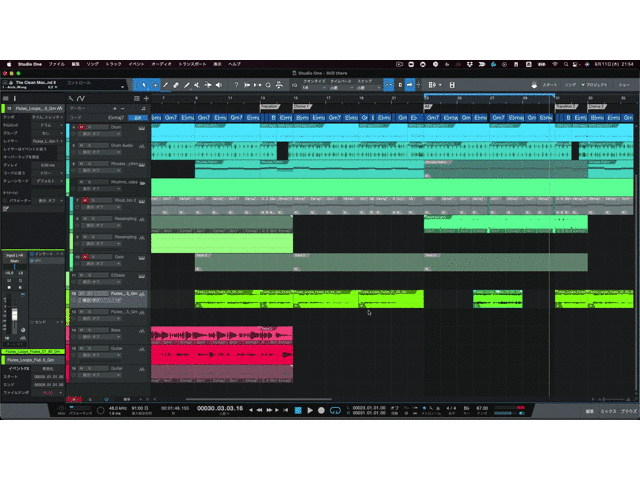Open the snap setting dropdown
Viewport: 640px width, 480px height.
(x=365, y=88)
